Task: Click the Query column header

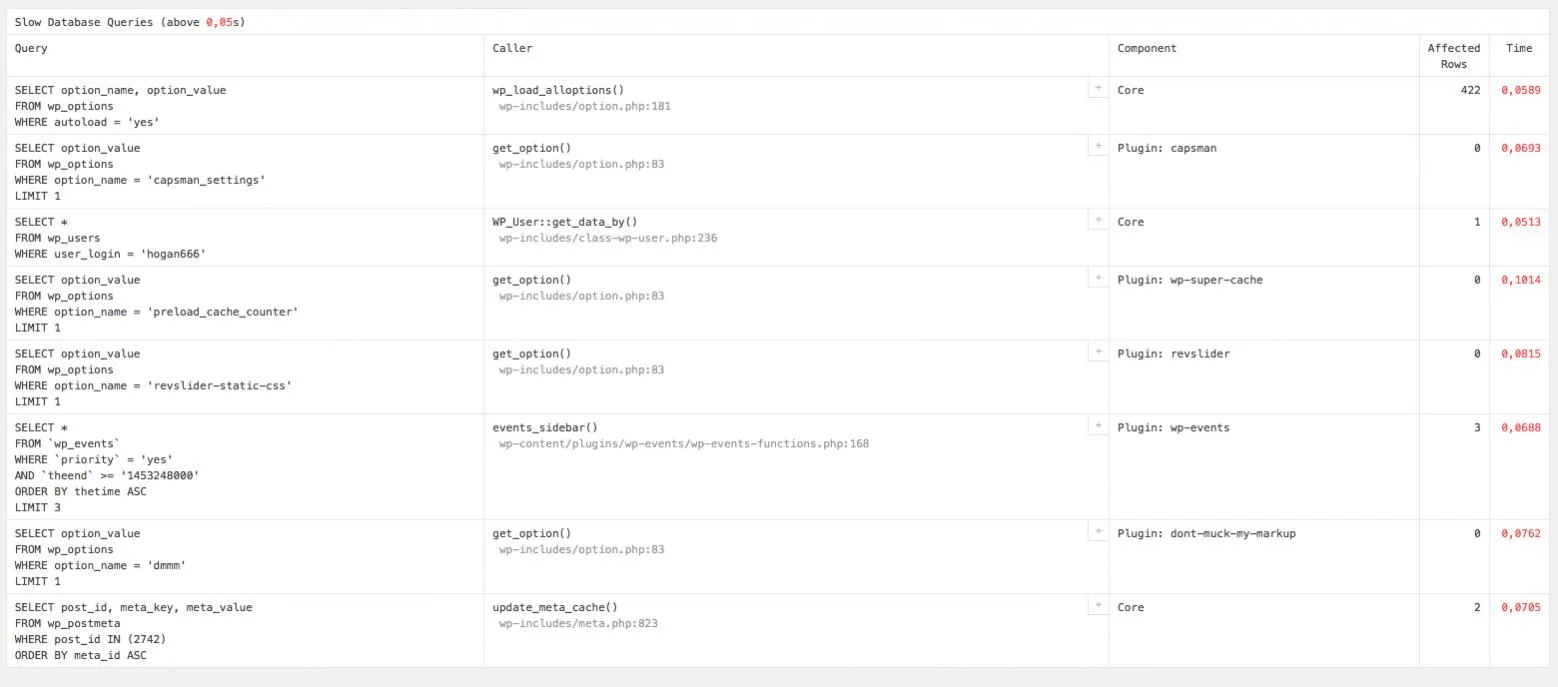Action: tap(31, 48)
